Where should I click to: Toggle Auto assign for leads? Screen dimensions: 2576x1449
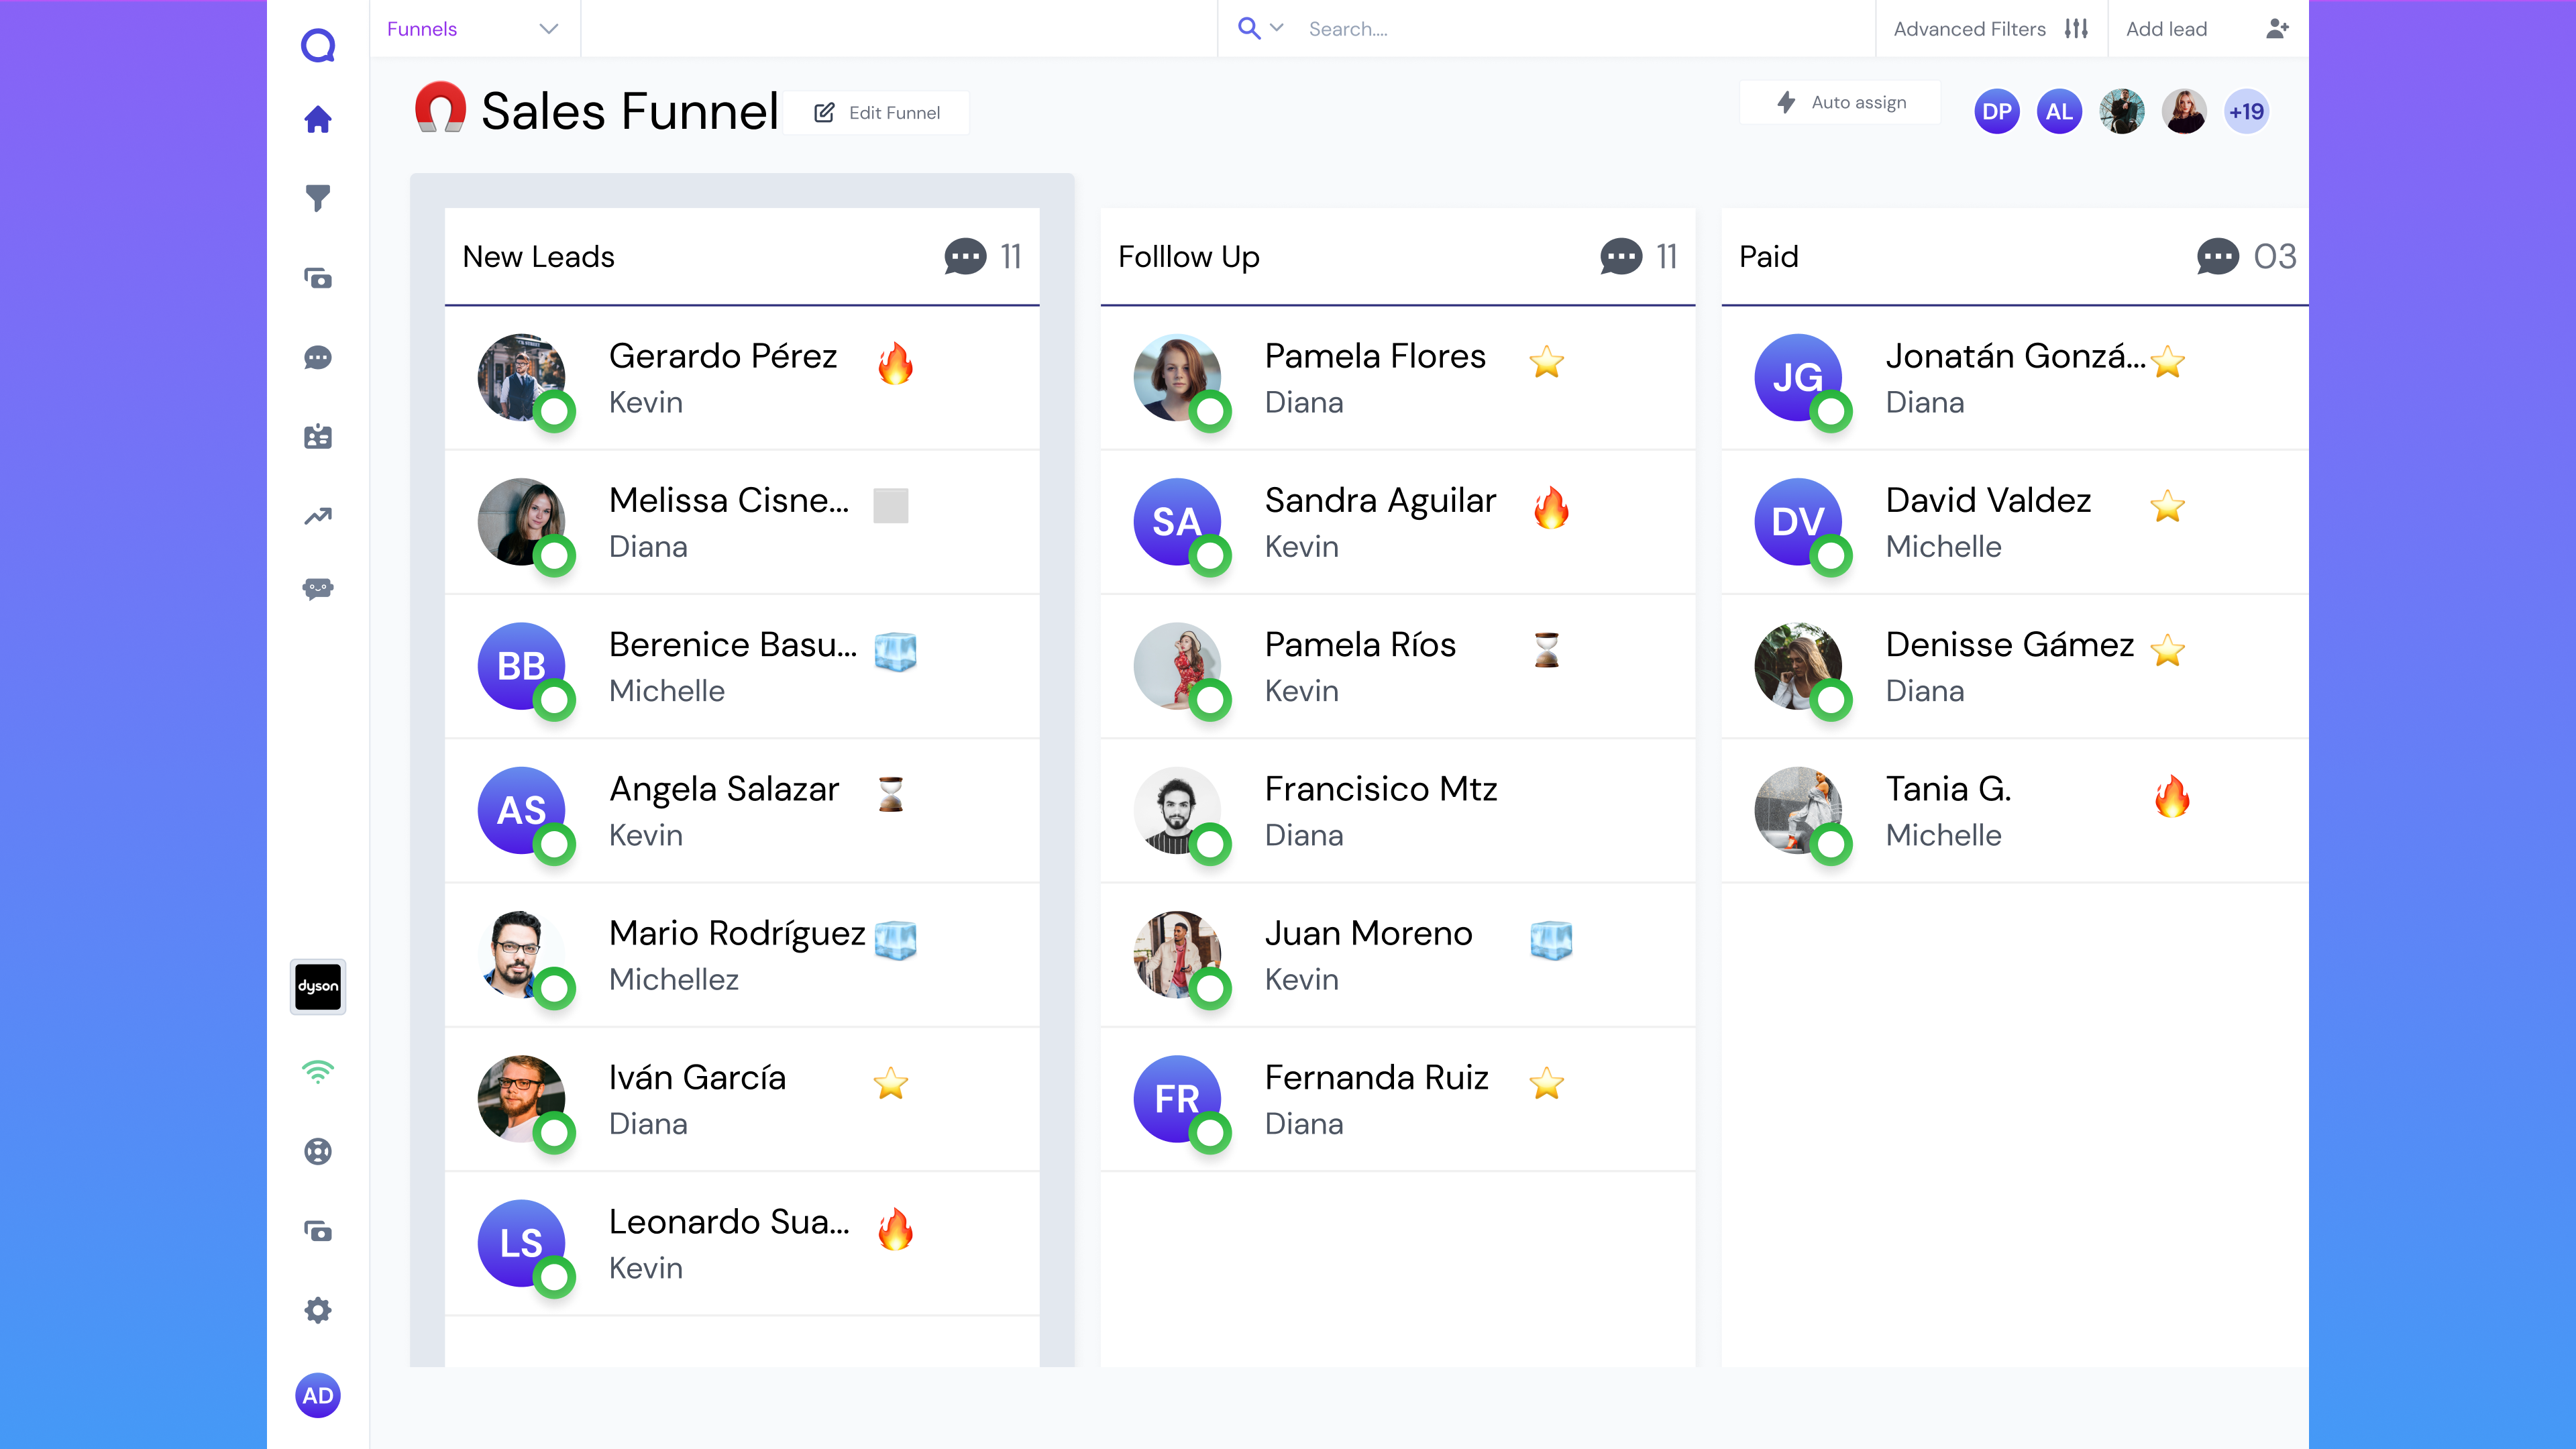(1839, 102)
